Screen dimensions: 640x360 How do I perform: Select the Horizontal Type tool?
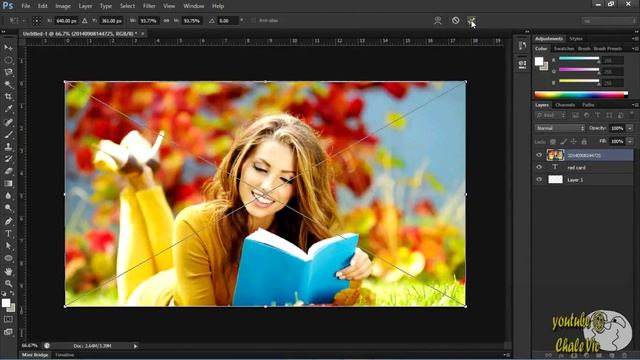coord(8,234)
